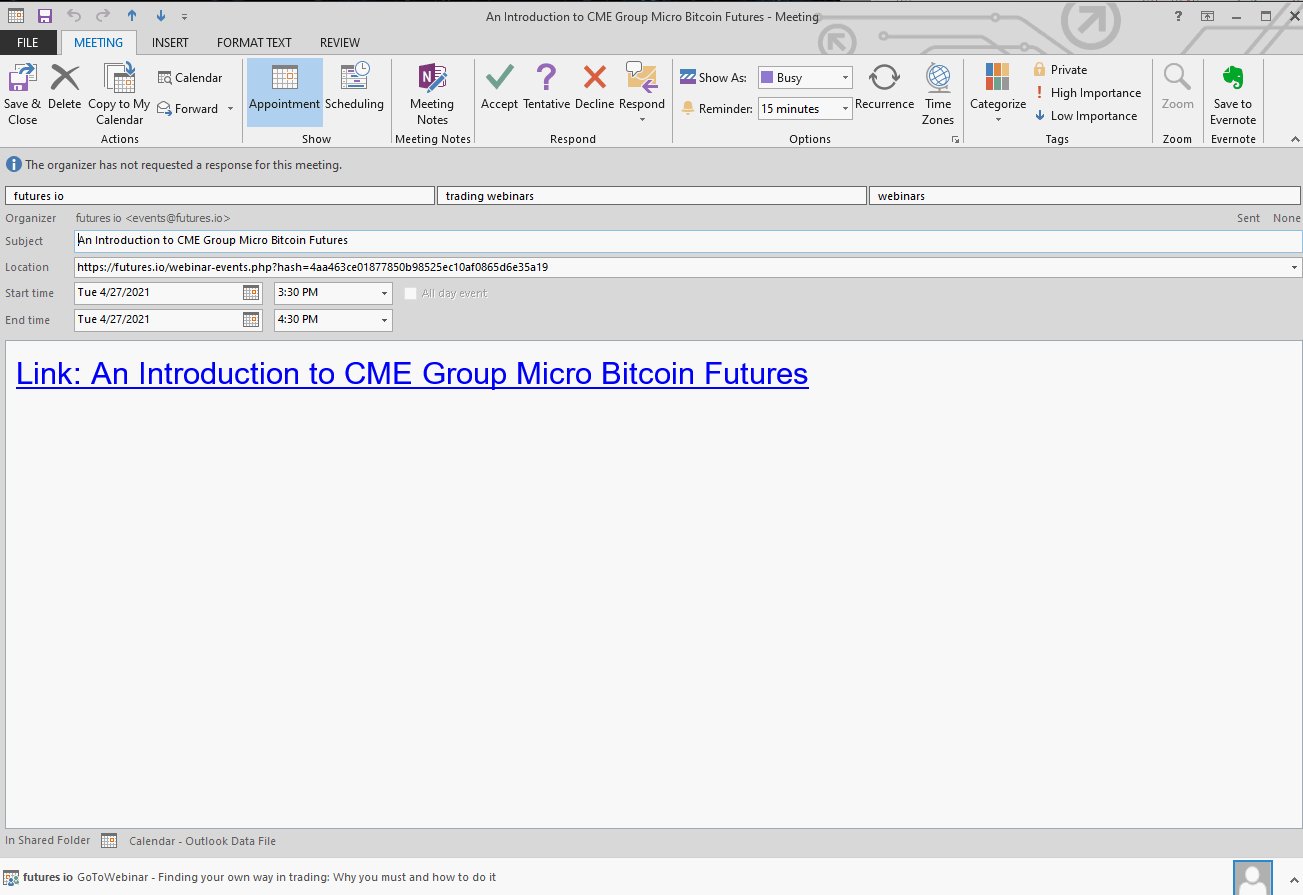The image size is (1303, 895).
Task: Open the Options group dialog launcher
Action: click(x=955, y=140)
